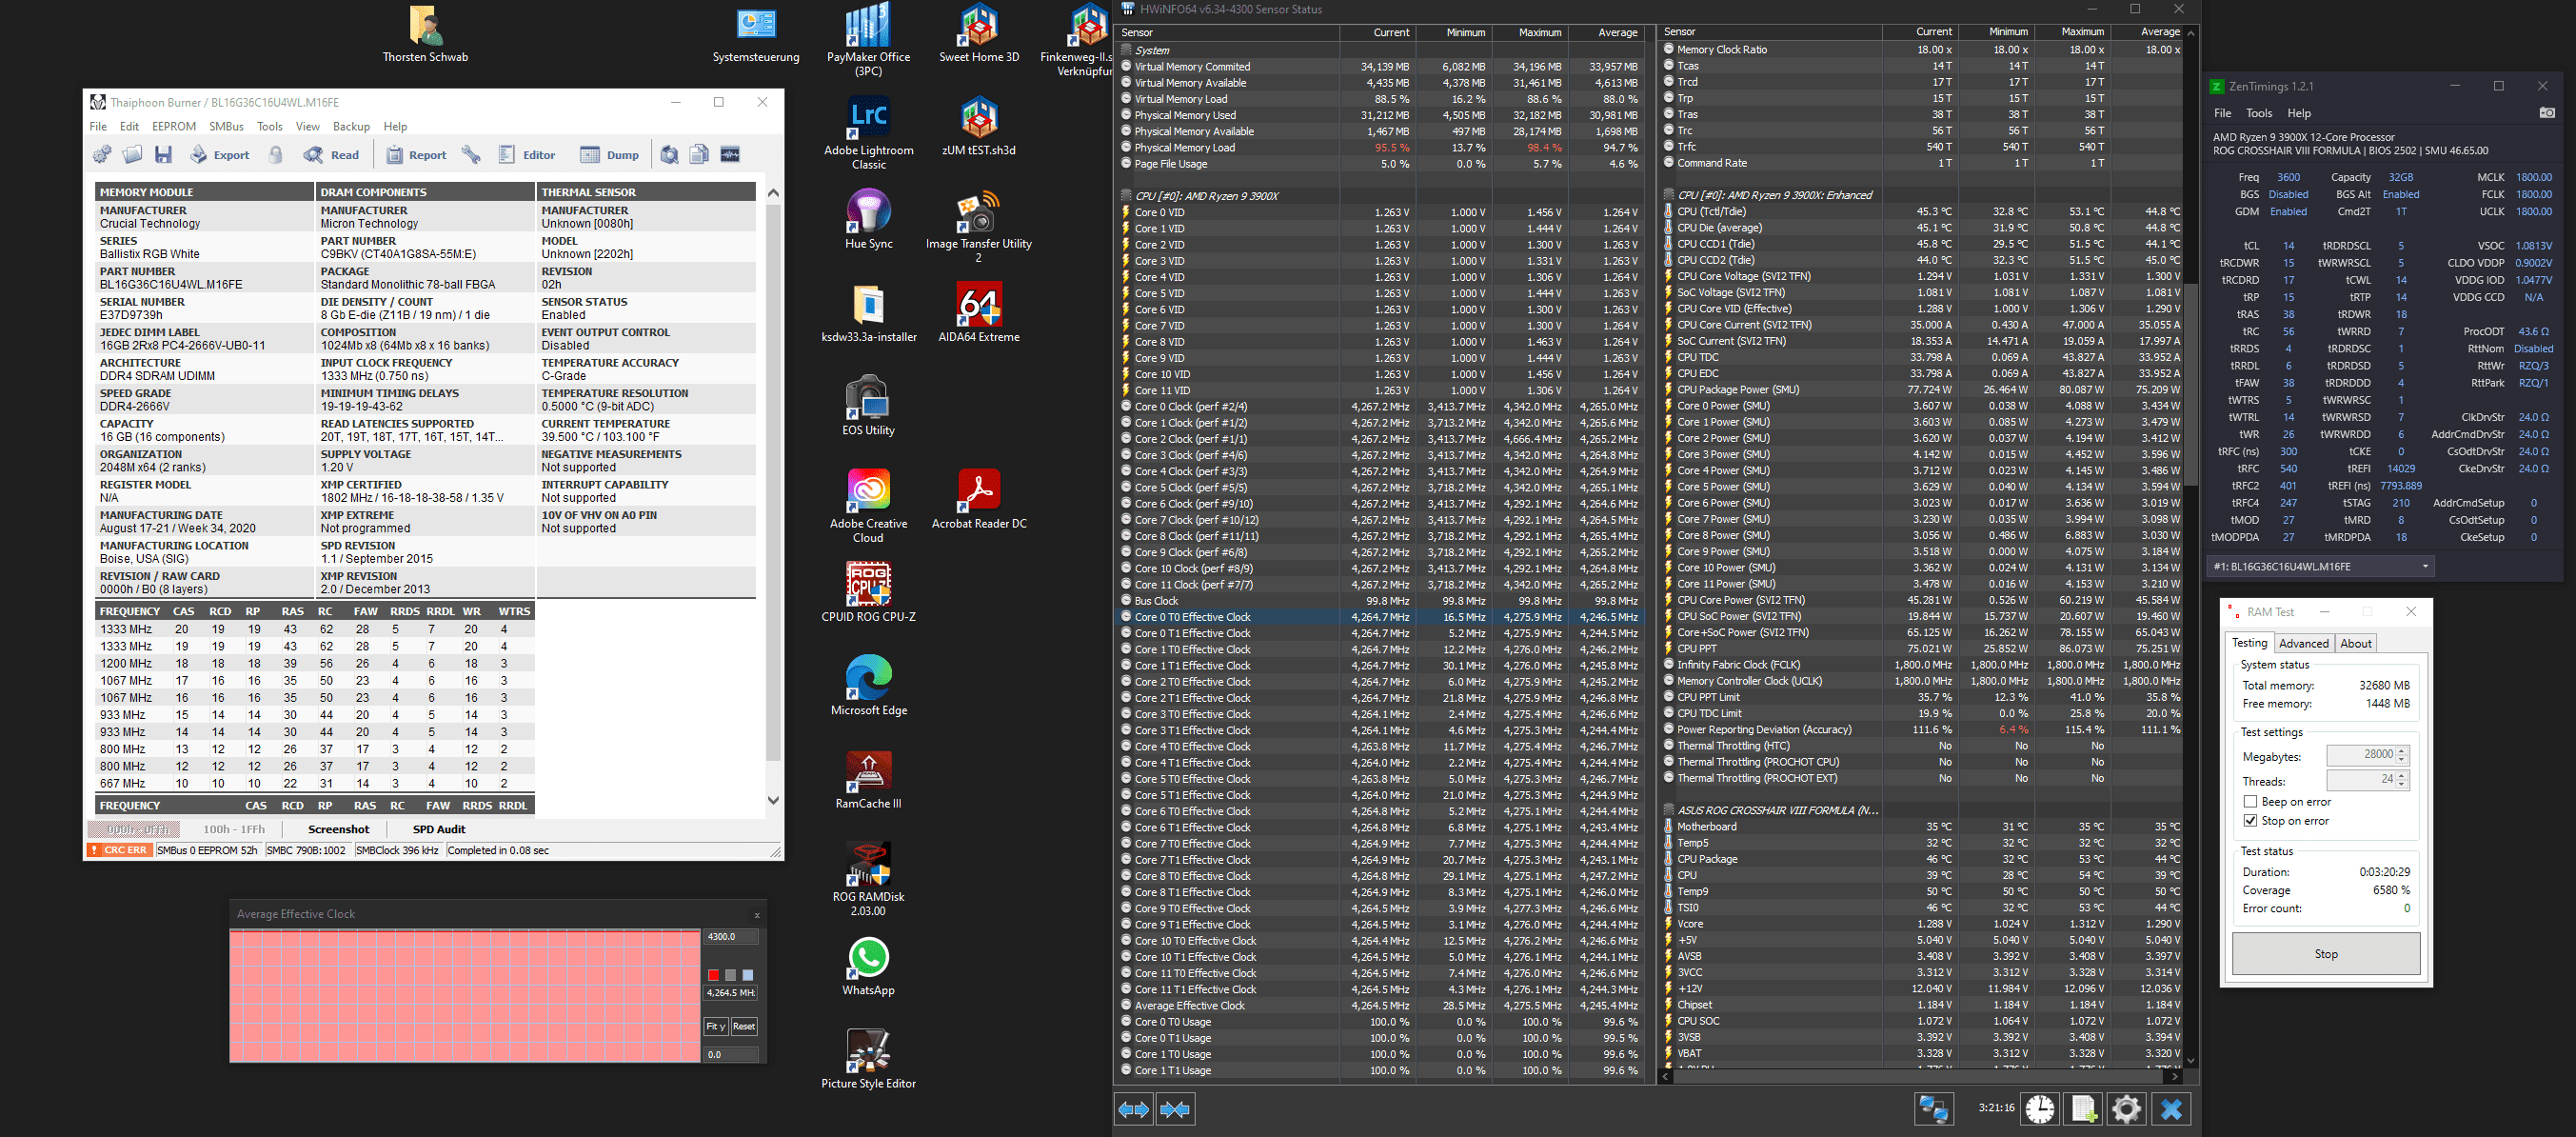Enable Beep on error checkbox in RAM Test
The height and width of the screenshot is (1137, 2576).
click(2250, 802)
